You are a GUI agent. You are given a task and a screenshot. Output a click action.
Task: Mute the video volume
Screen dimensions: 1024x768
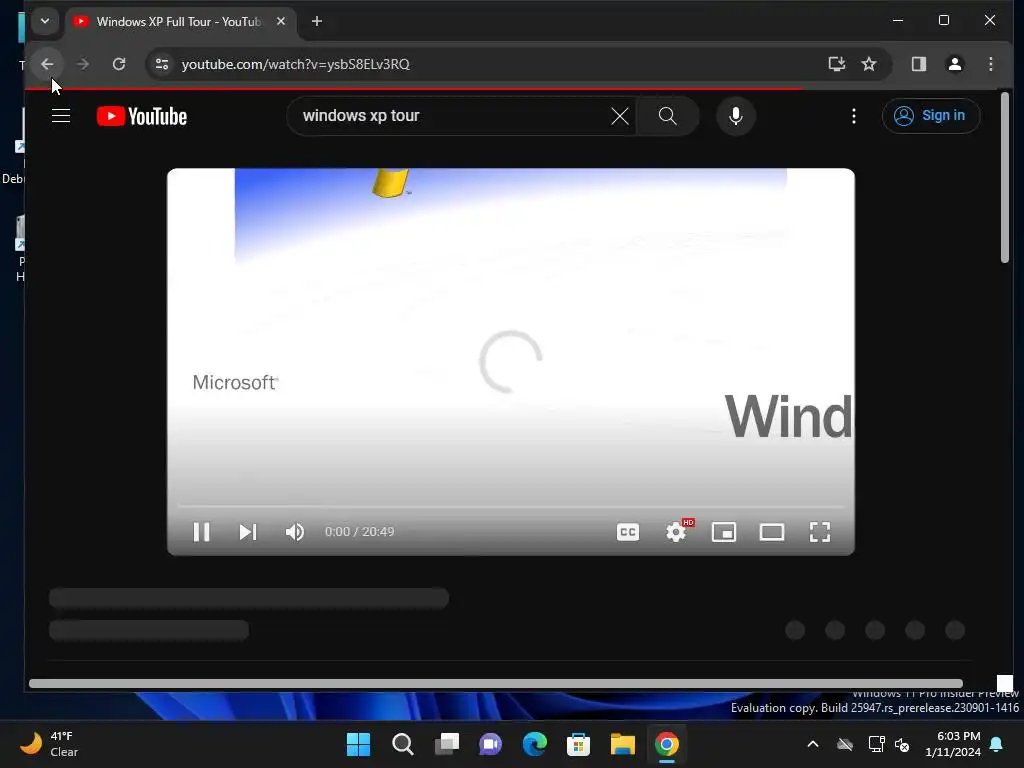pyautogui.click(x=295, y=532)
